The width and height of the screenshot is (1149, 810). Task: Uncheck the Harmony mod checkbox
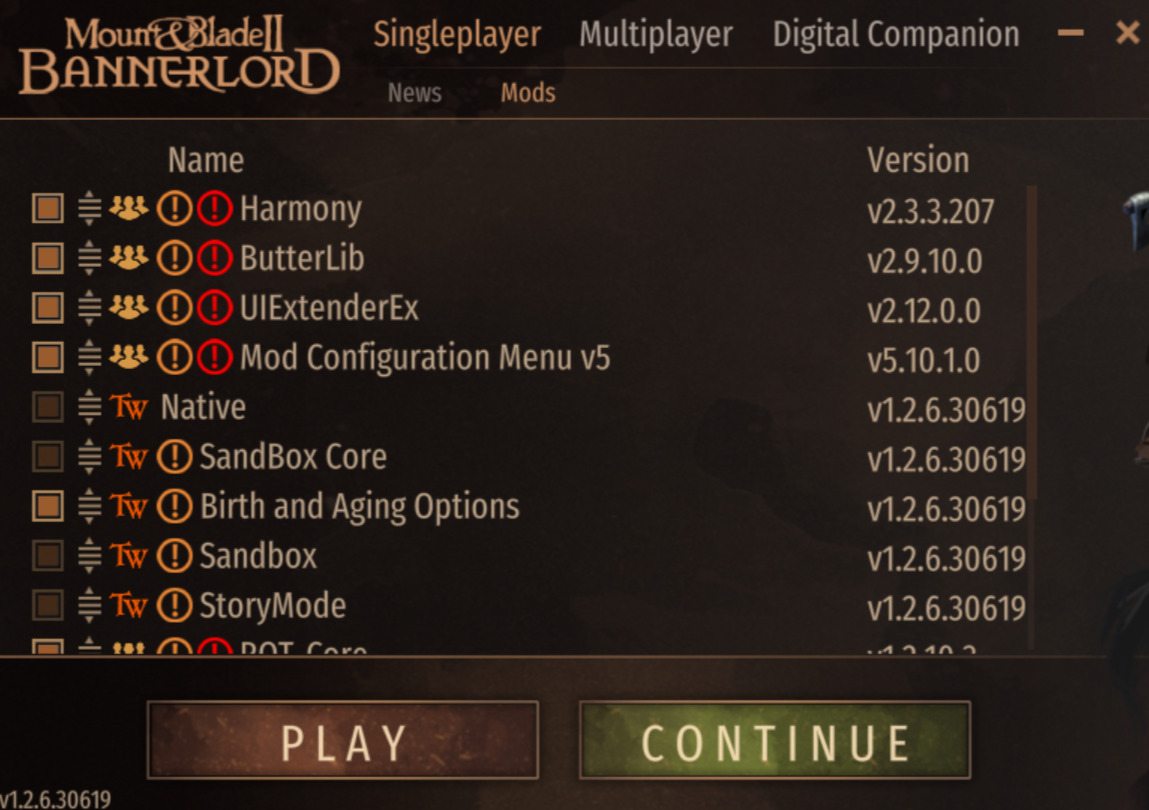48,208
